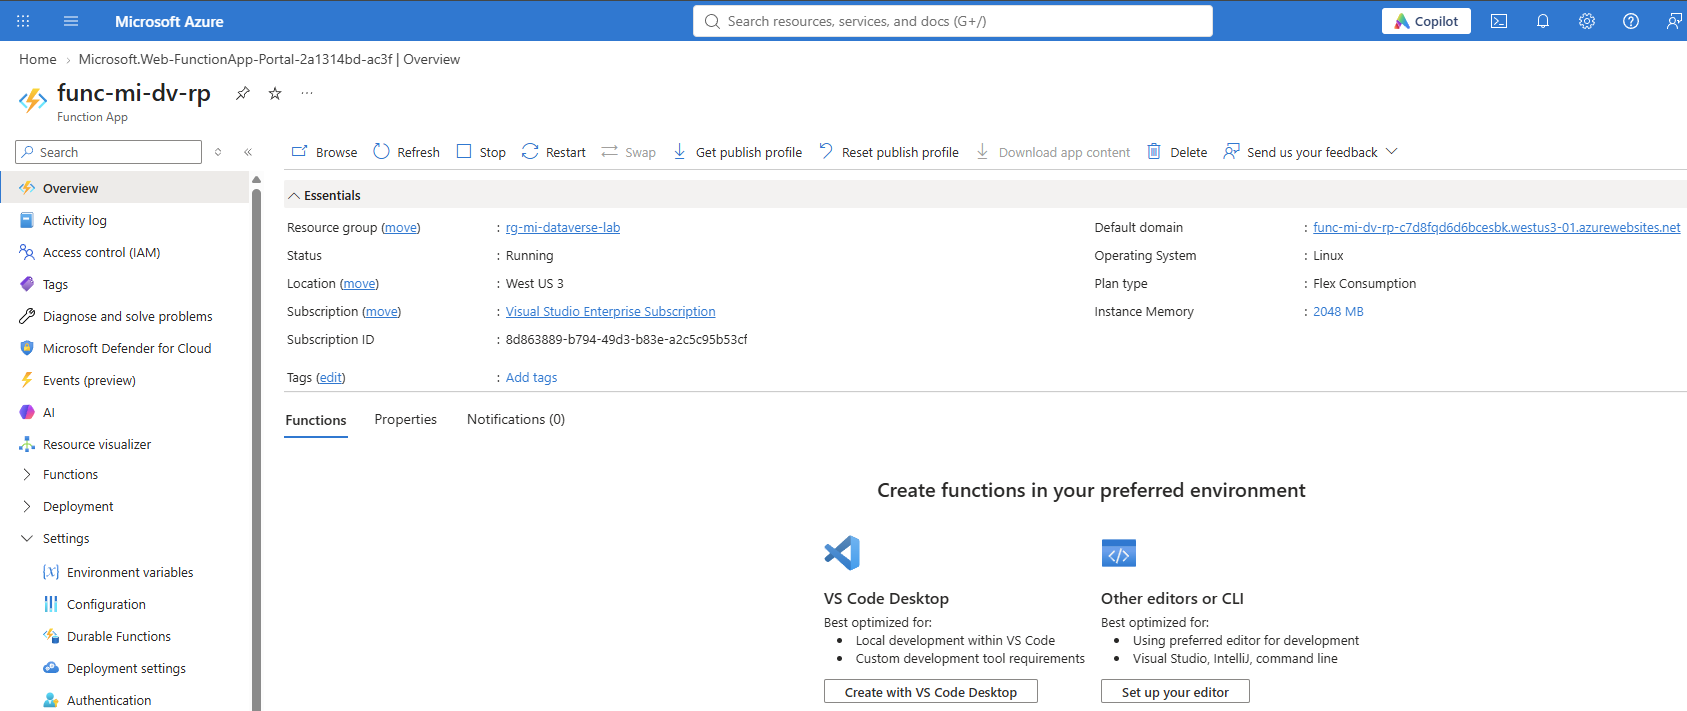1687x711 pixels.
Task: Open Visual Studio Enterprise Subscription link
Action: [611, 312]
